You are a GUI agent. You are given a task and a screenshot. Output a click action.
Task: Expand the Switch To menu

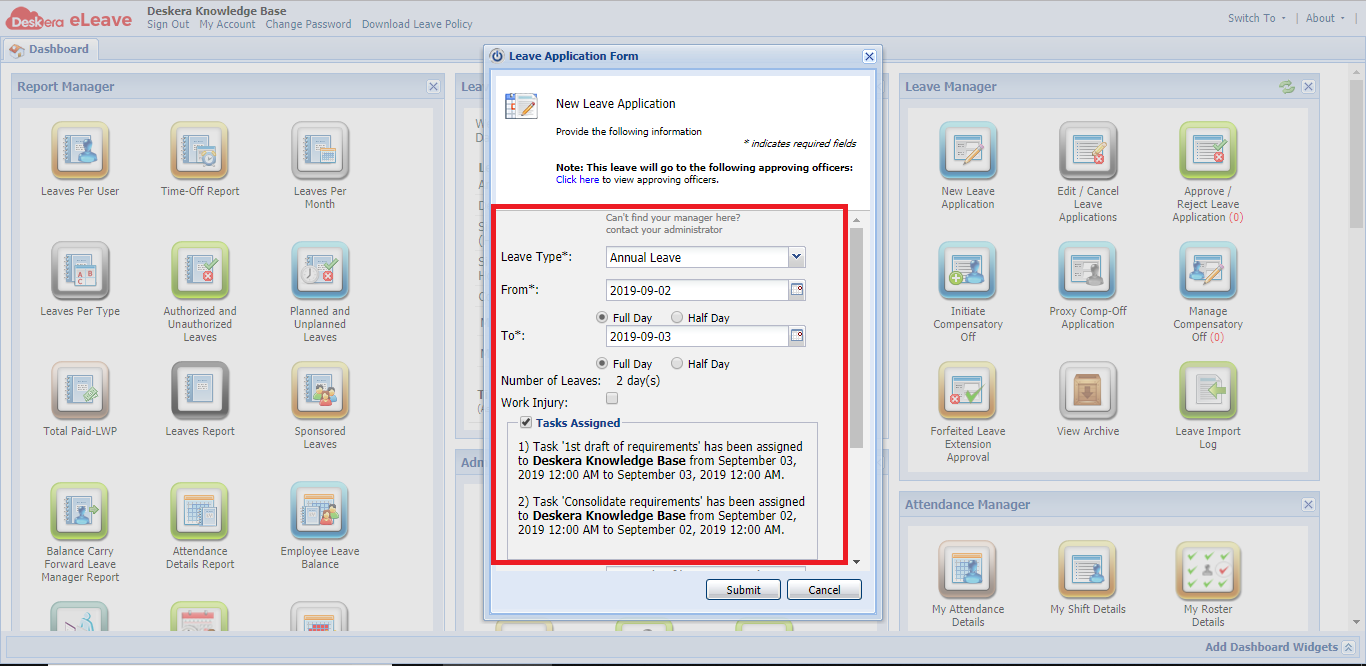point(1254,17)
